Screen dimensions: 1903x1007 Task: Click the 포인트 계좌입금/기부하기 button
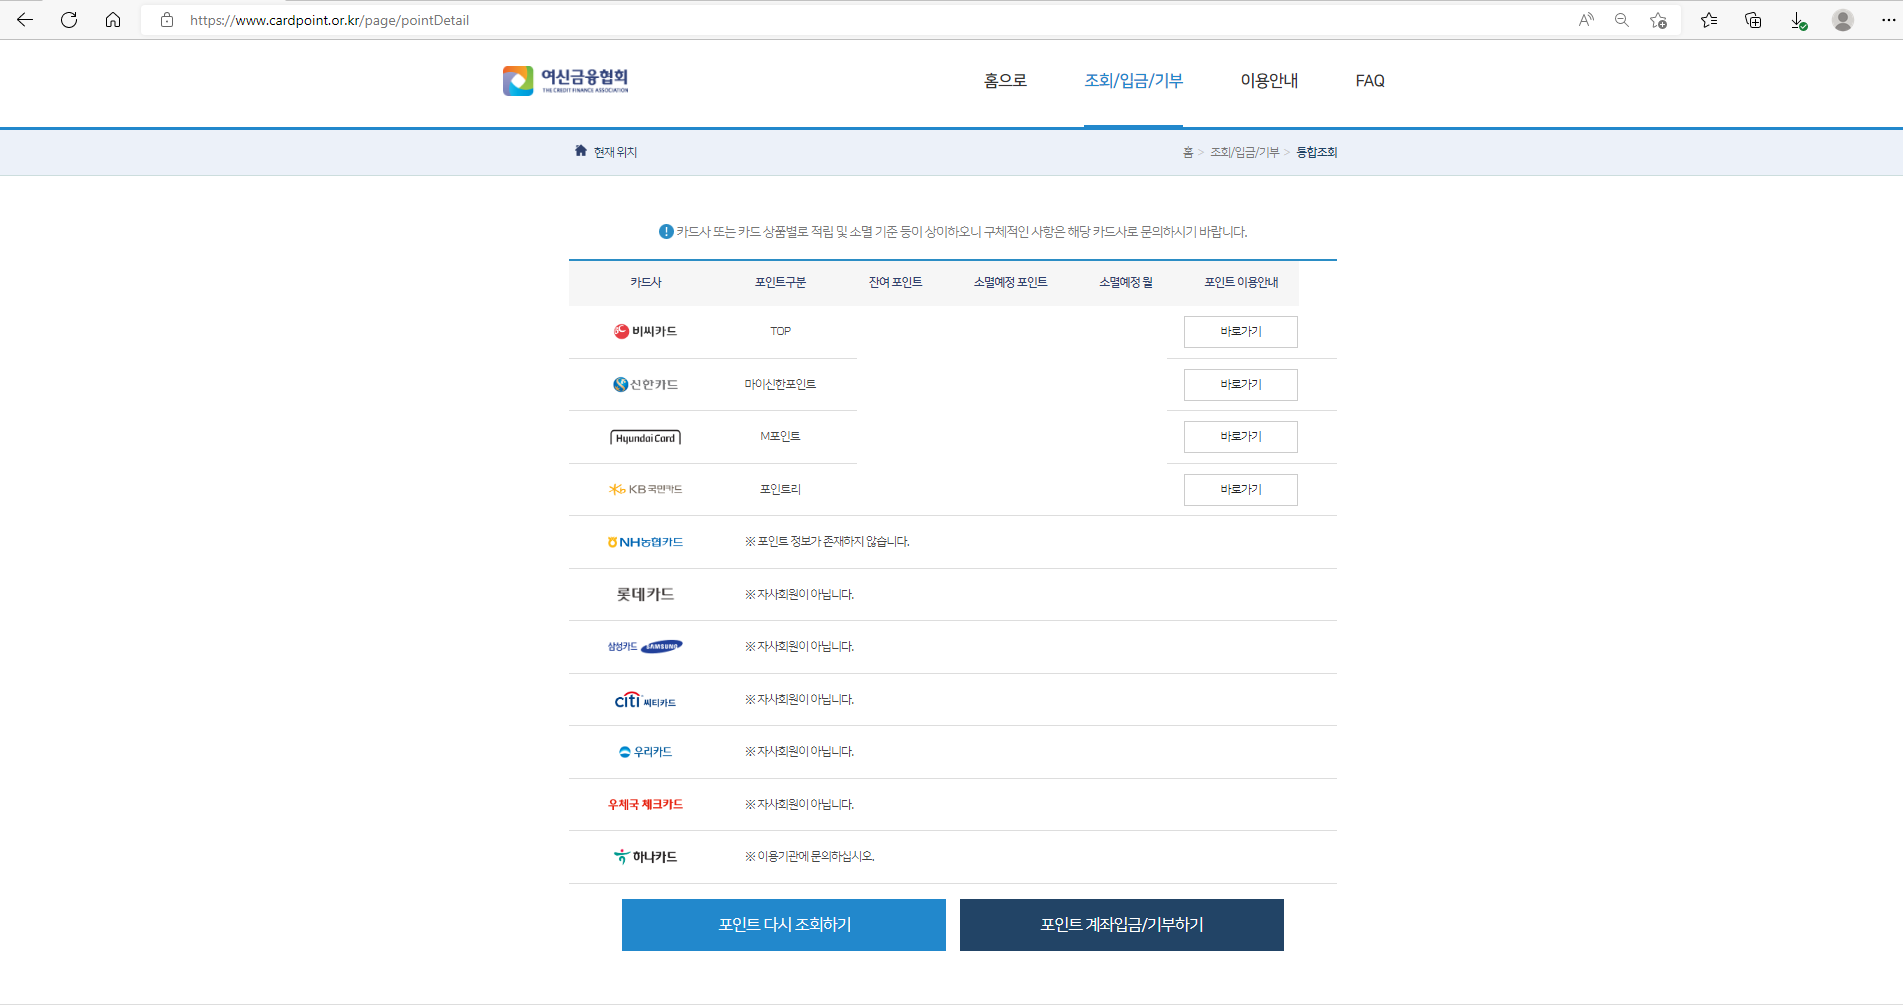point(1121,925)
